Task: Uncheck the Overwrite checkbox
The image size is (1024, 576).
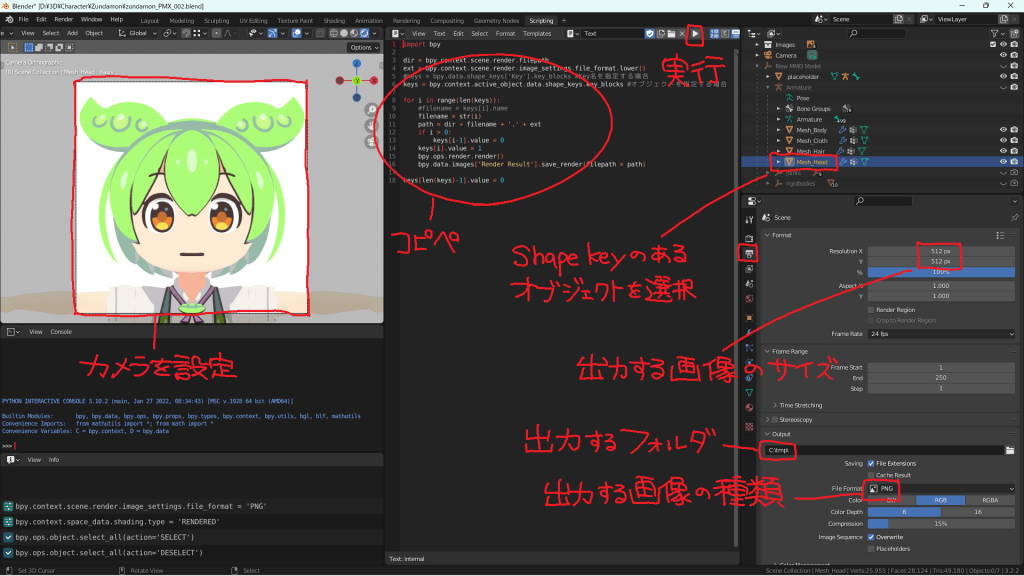Action: pos(870,535)
